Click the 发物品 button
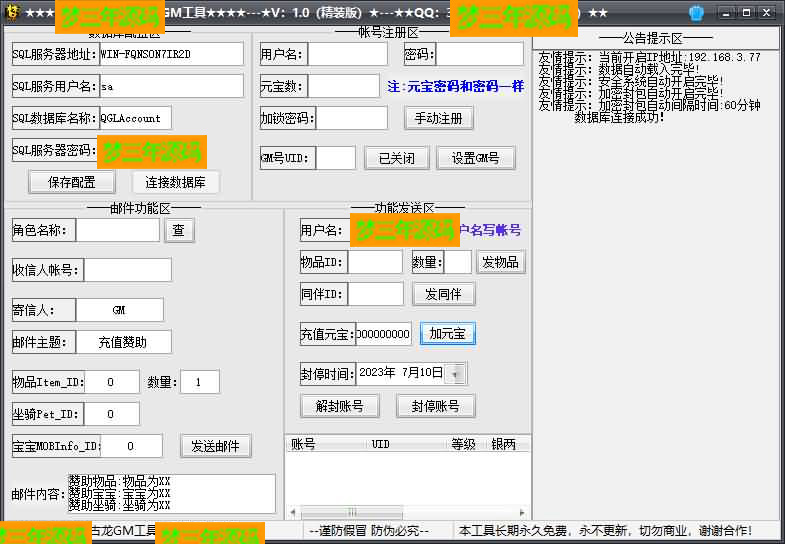The width and height of the screenshot is (785, 544). tap(500, 262)
